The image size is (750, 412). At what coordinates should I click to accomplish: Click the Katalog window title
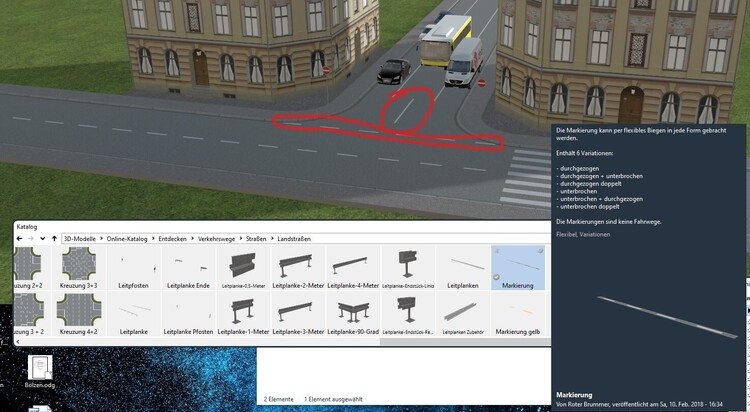tap(27, 226)
